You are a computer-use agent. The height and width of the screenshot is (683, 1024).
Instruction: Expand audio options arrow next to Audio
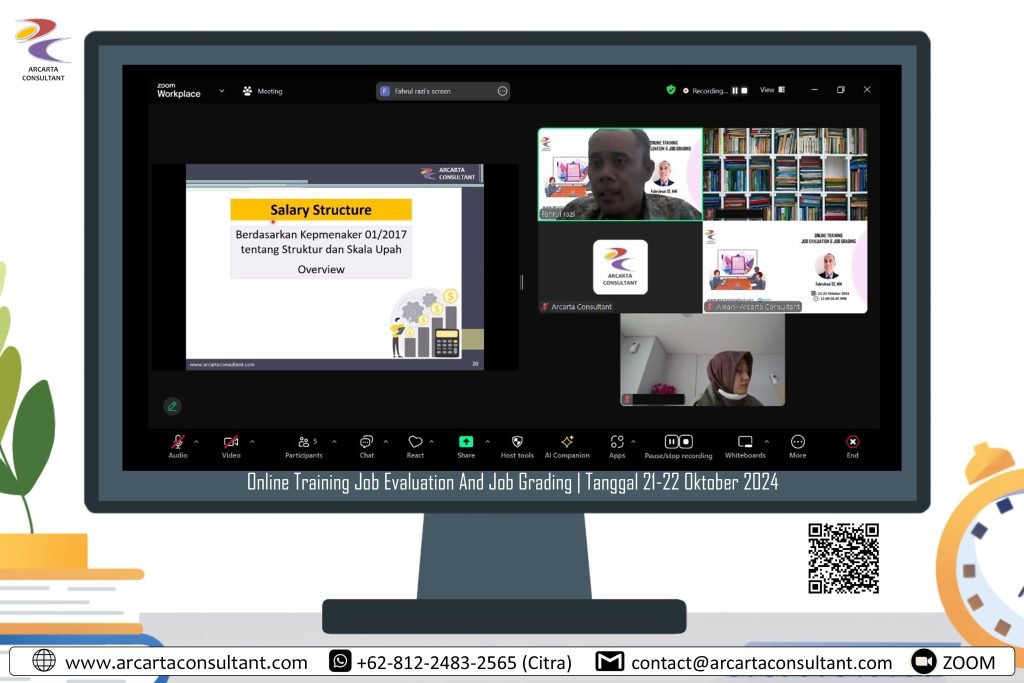[x=196, y=441]
